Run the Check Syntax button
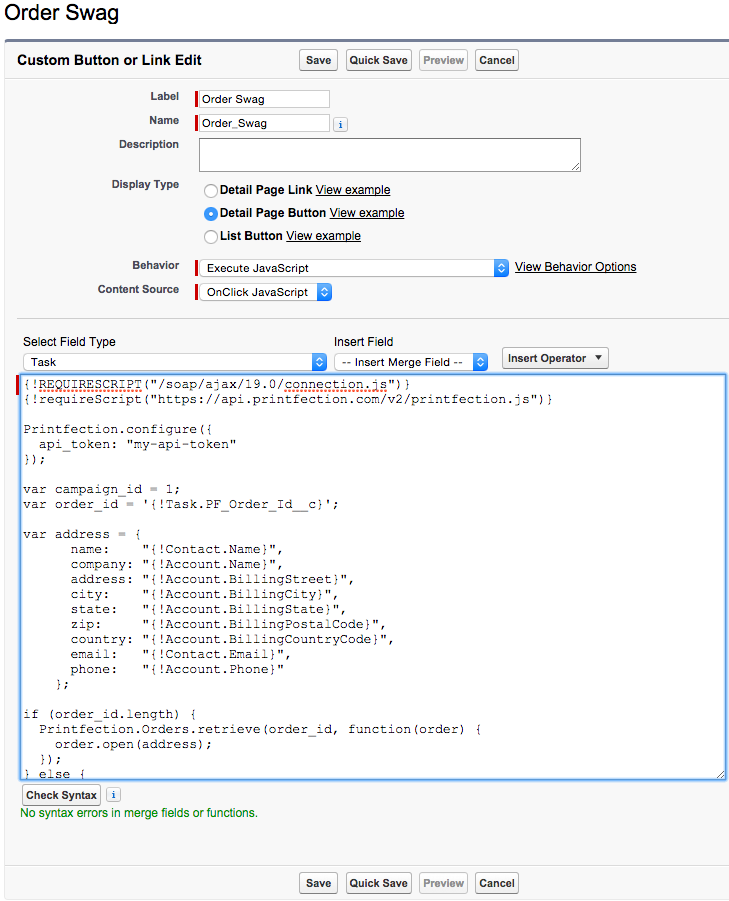729x901 pixels. [x=62, y=795]
